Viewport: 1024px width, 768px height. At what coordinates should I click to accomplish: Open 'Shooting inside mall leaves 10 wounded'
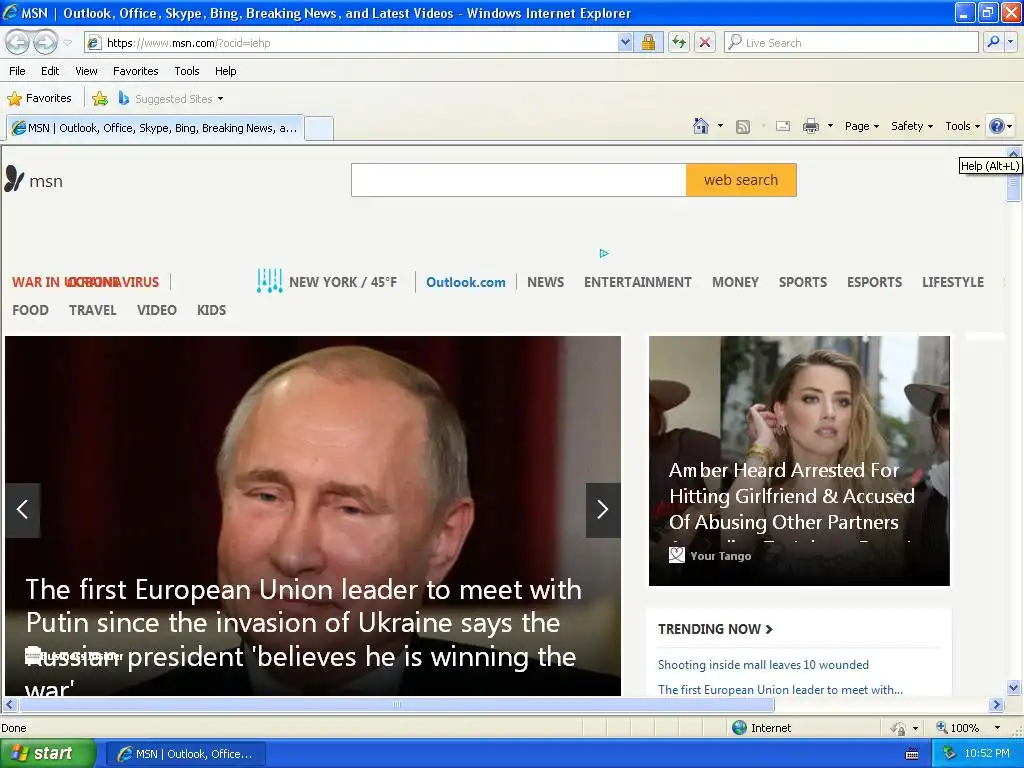(763, 665)
